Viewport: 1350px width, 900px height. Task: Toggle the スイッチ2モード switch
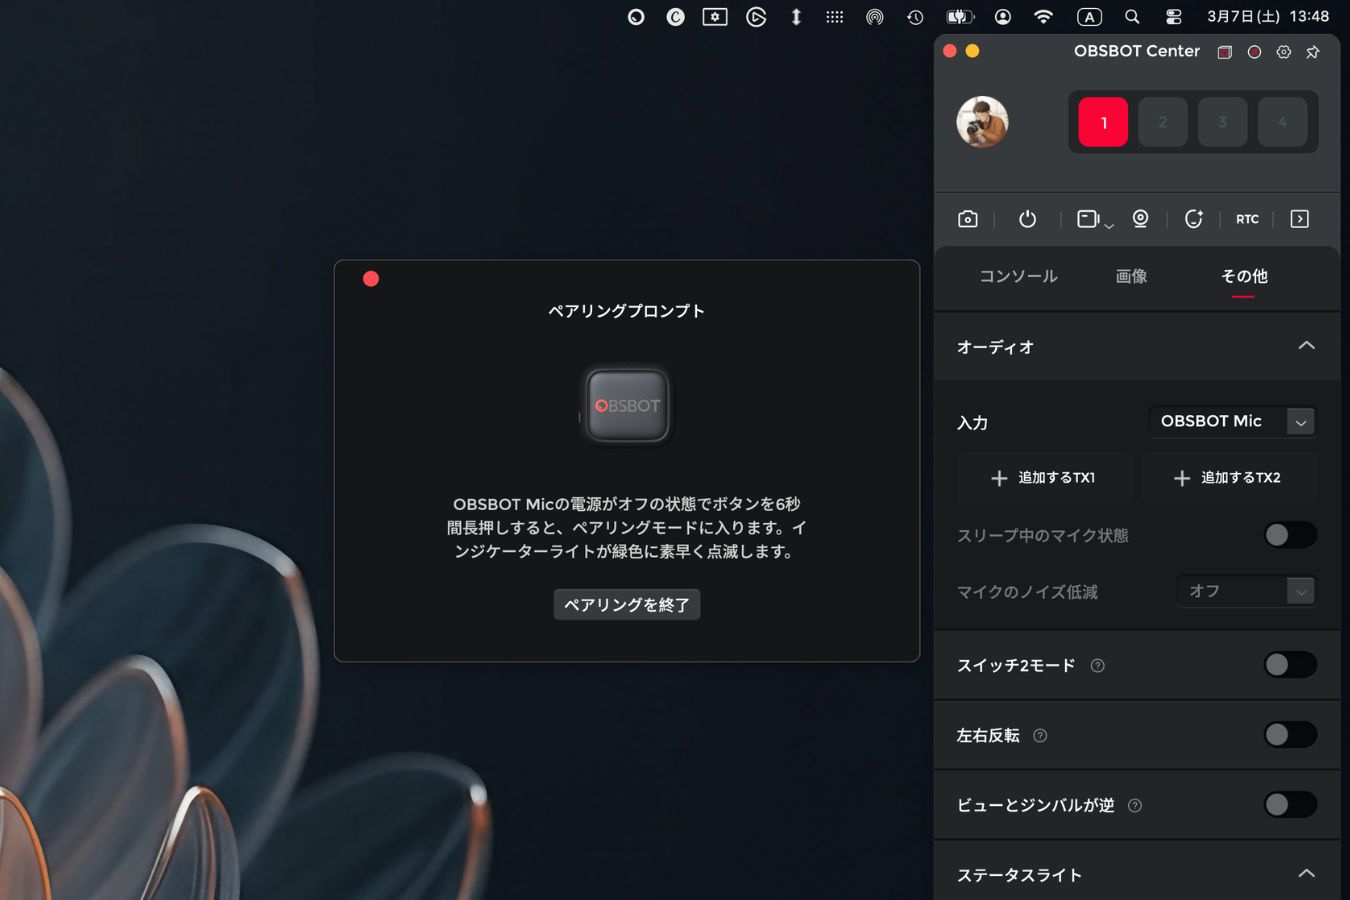click(1289, 665)
